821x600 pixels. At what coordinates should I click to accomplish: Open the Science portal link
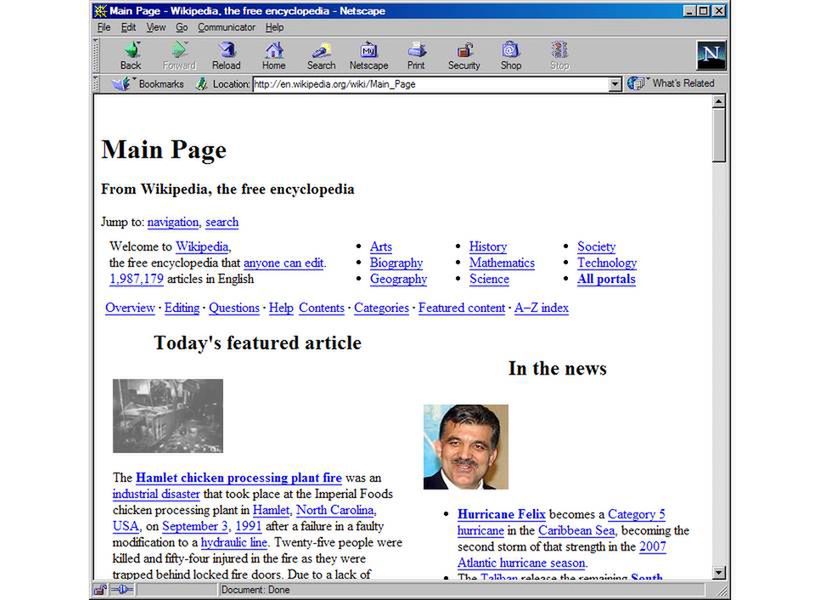pos(489,279)
